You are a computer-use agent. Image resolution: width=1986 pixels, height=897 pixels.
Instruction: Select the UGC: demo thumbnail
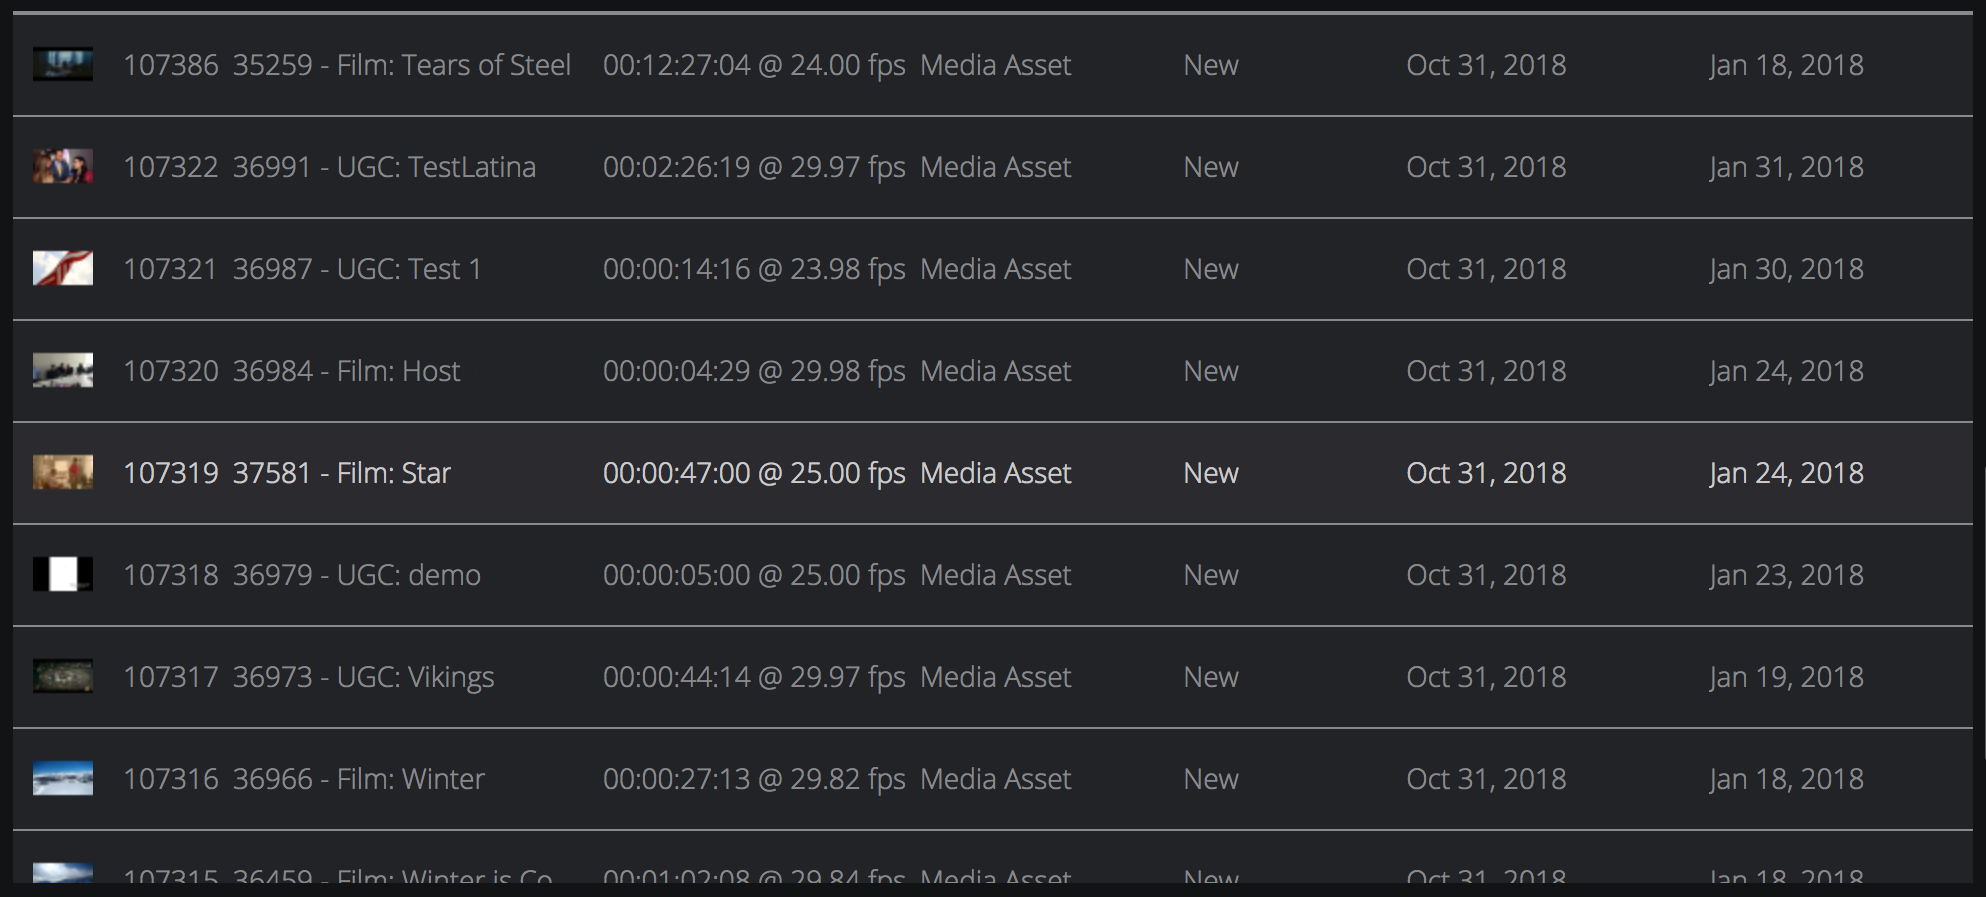coord(63,575)
